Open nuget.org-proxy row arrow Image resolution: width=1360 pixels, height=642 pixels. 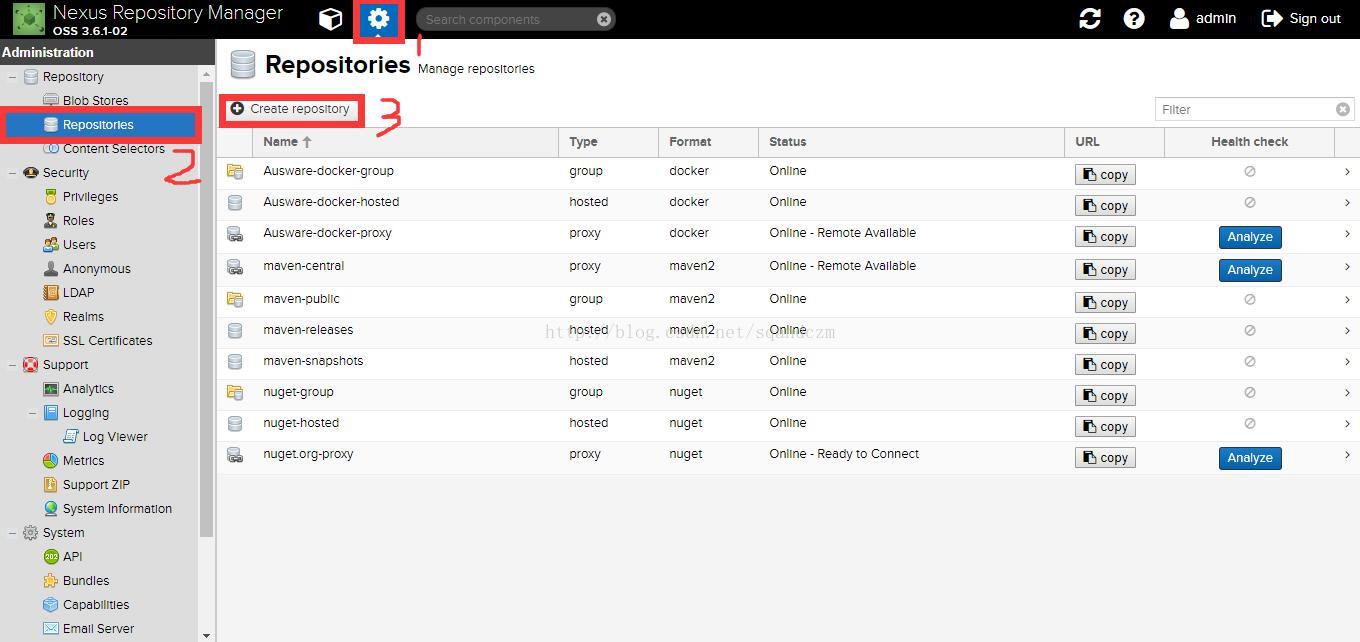pos(1347,455)
